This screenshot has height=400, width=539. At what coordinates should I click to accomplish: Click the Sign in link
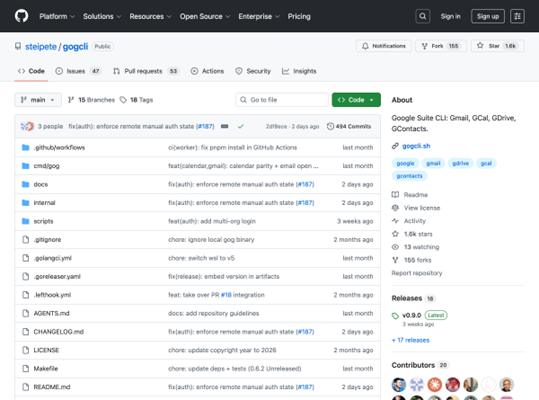coord(450,16)
